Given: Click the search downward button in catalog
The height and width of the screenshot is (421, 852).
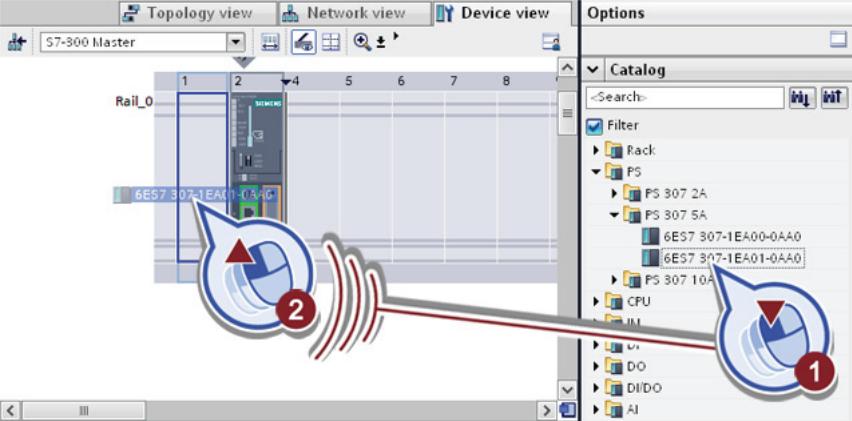Looking at the screenshot, I should 802,97.
